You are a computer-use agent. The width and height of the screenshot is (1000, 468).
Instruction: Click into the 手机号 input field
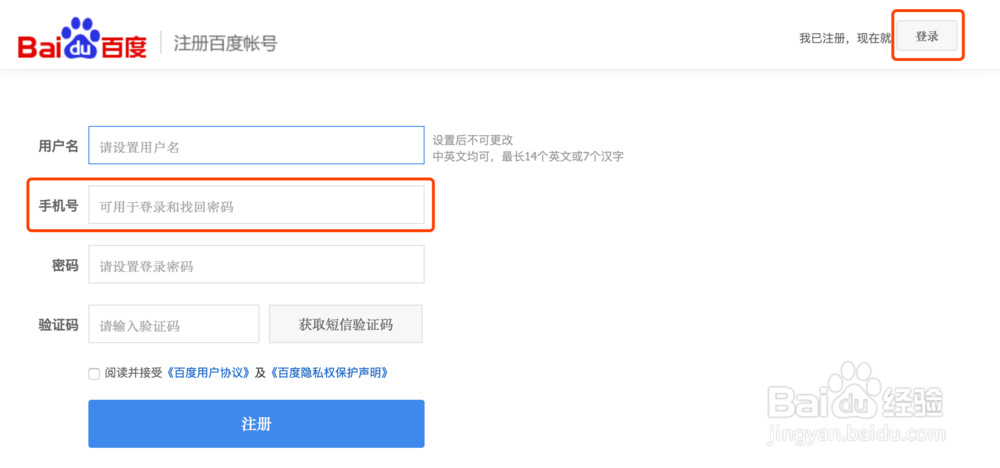click(x=256, y=206)
